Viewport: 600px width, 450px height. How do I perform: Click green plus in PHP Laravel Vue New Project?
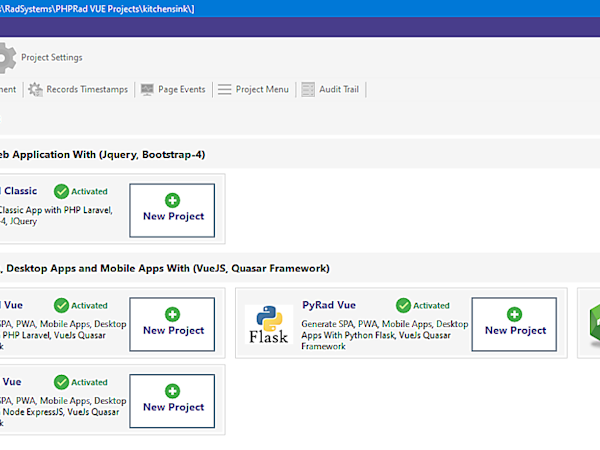172,314
